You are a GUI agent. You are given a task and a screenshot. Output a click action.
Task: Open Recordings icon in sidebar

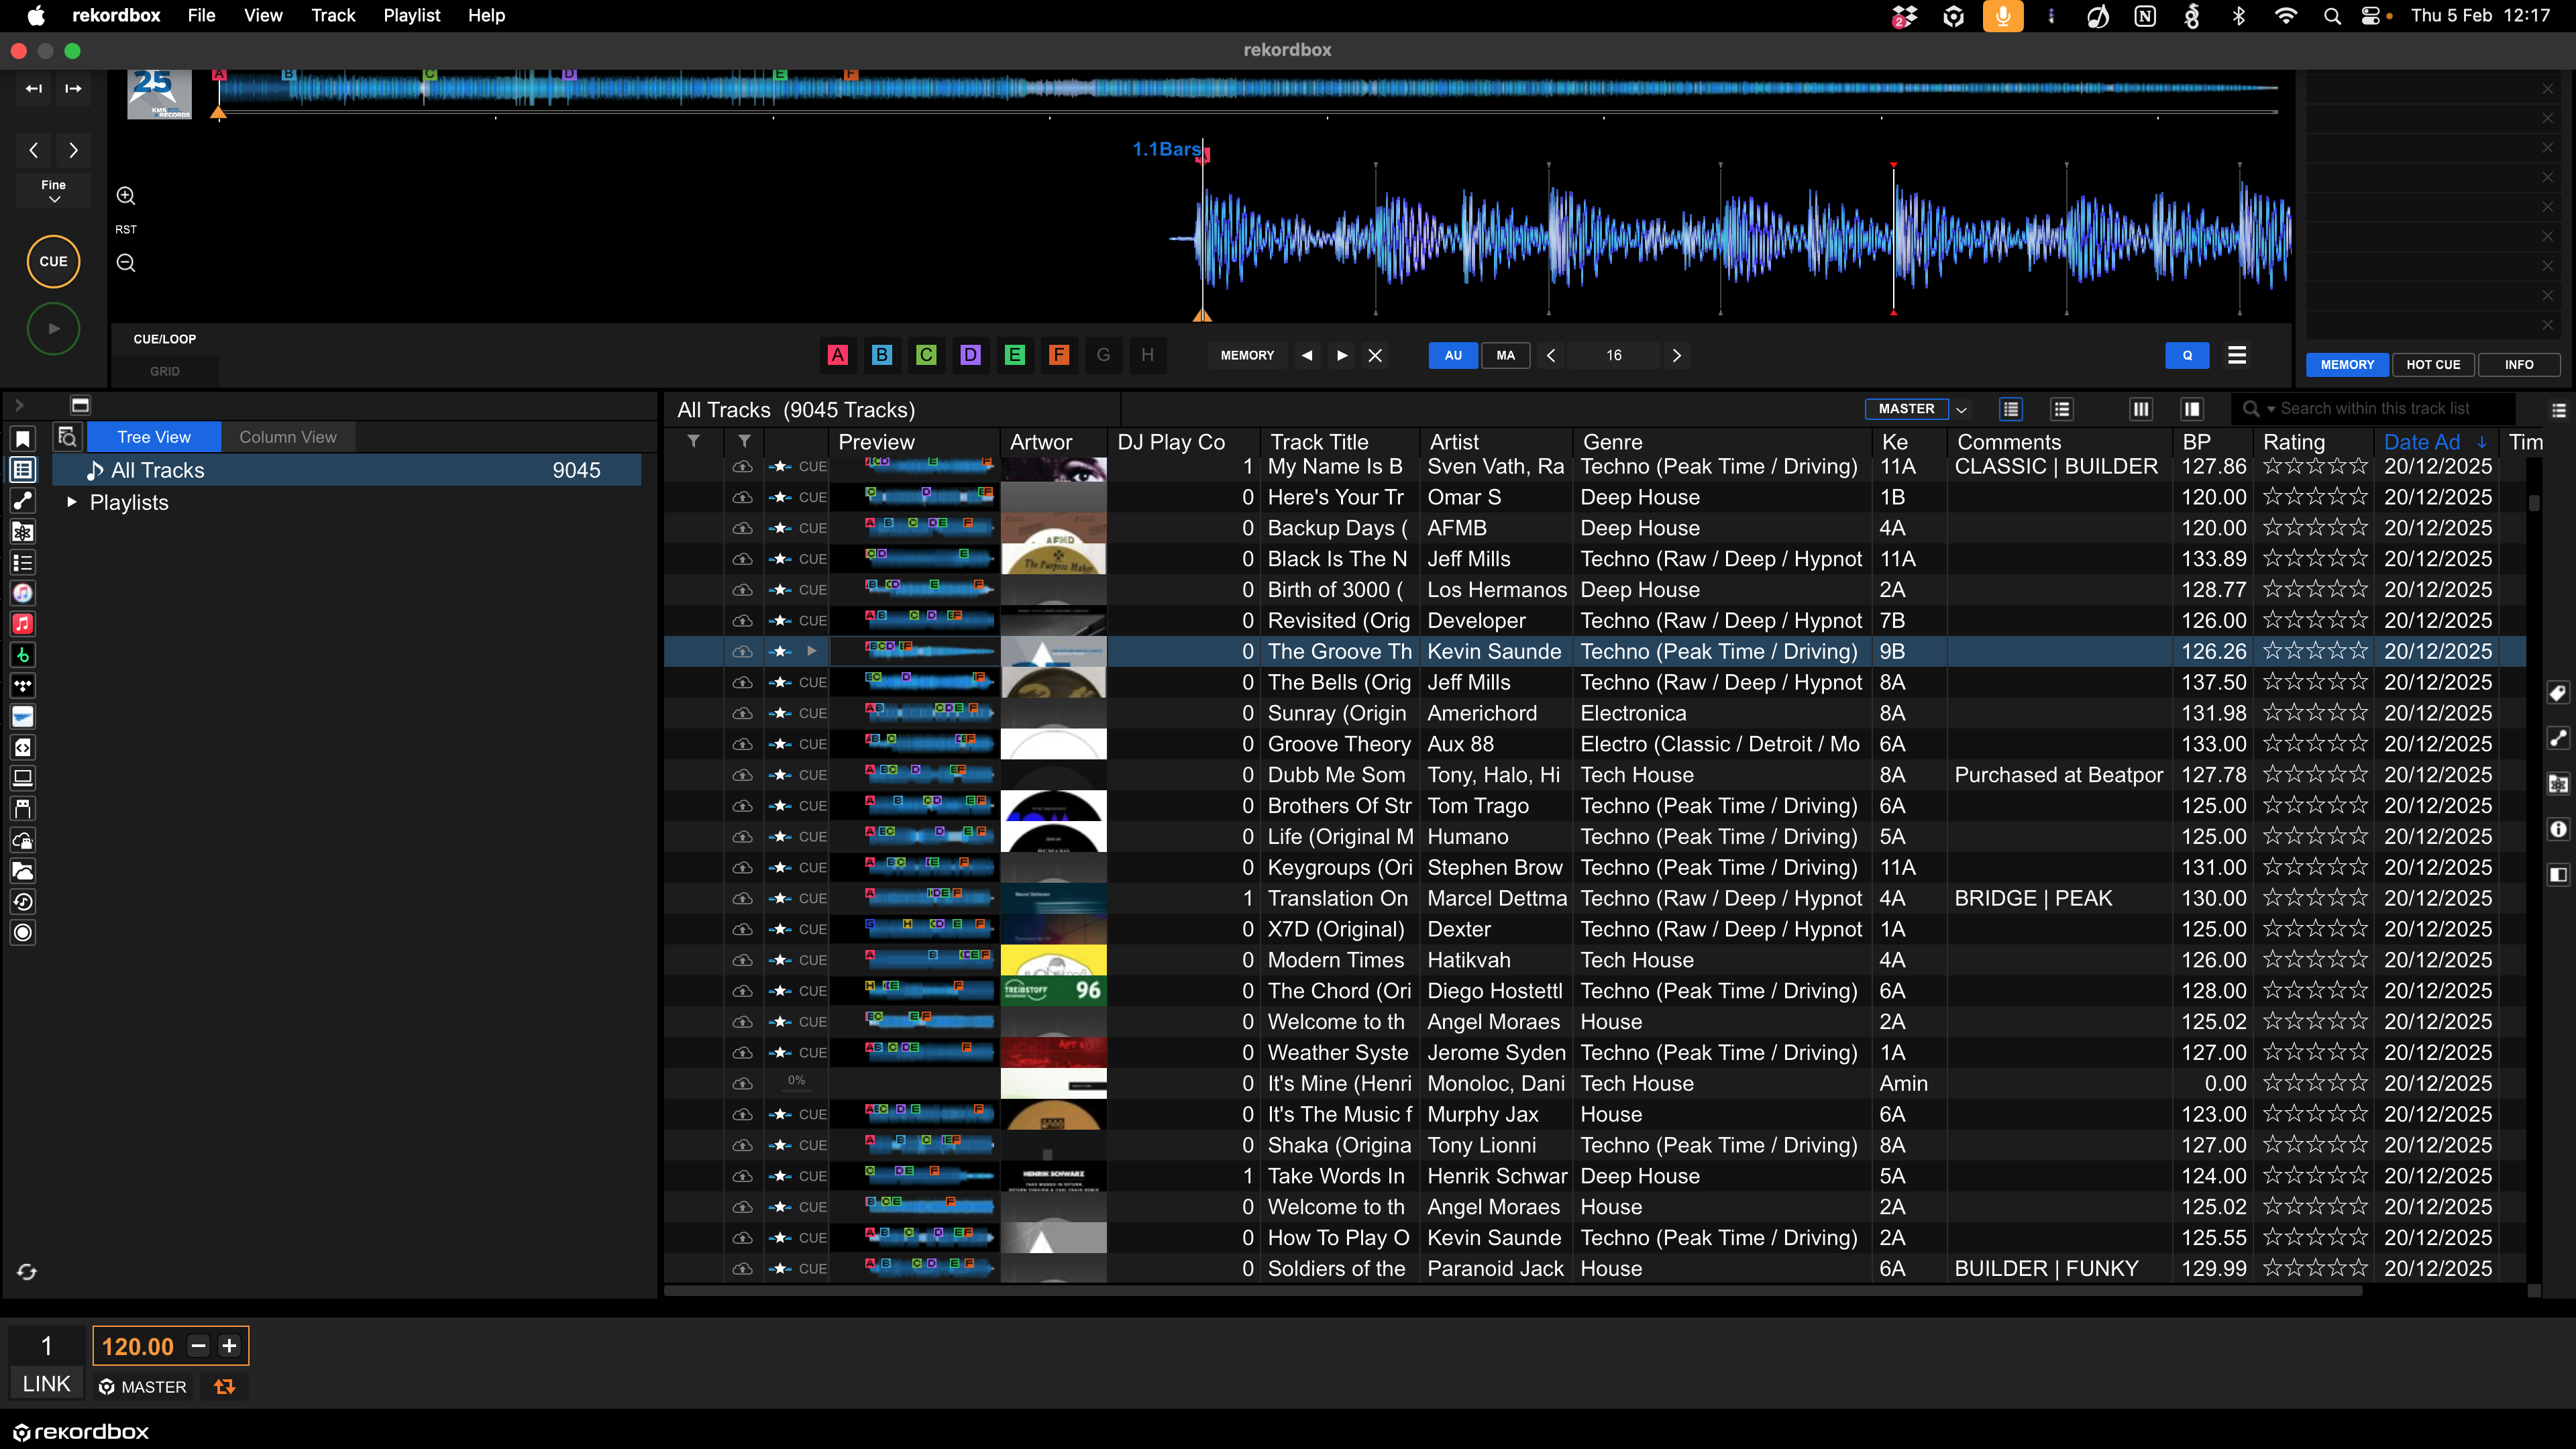[22, 933]
